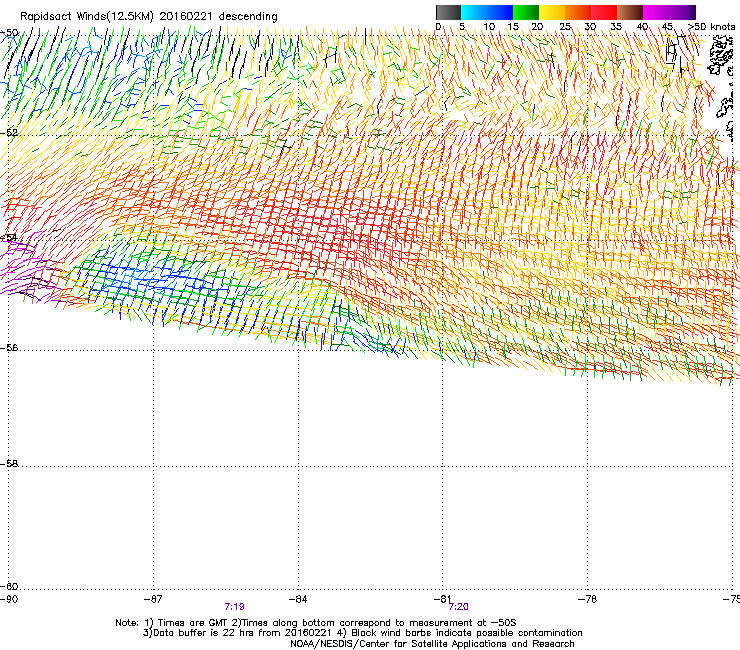
Task: Select the "-56" latitude axis label
Action: click(x=9, y=347)
